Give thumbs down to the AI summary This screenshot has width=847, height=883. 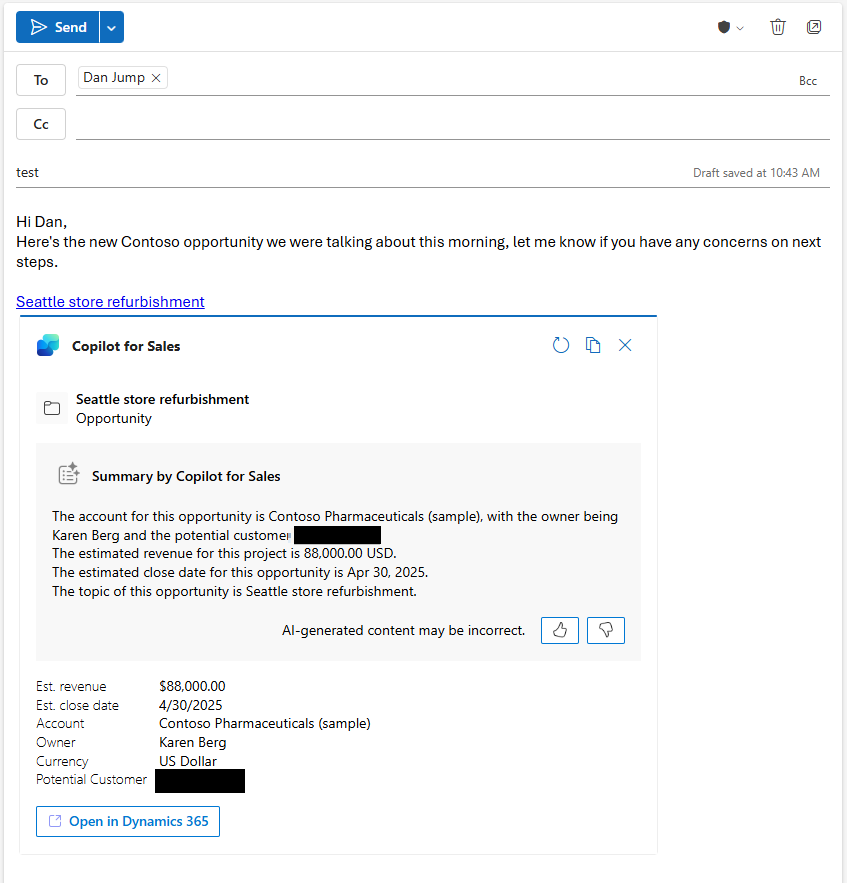tap(606, 630)
